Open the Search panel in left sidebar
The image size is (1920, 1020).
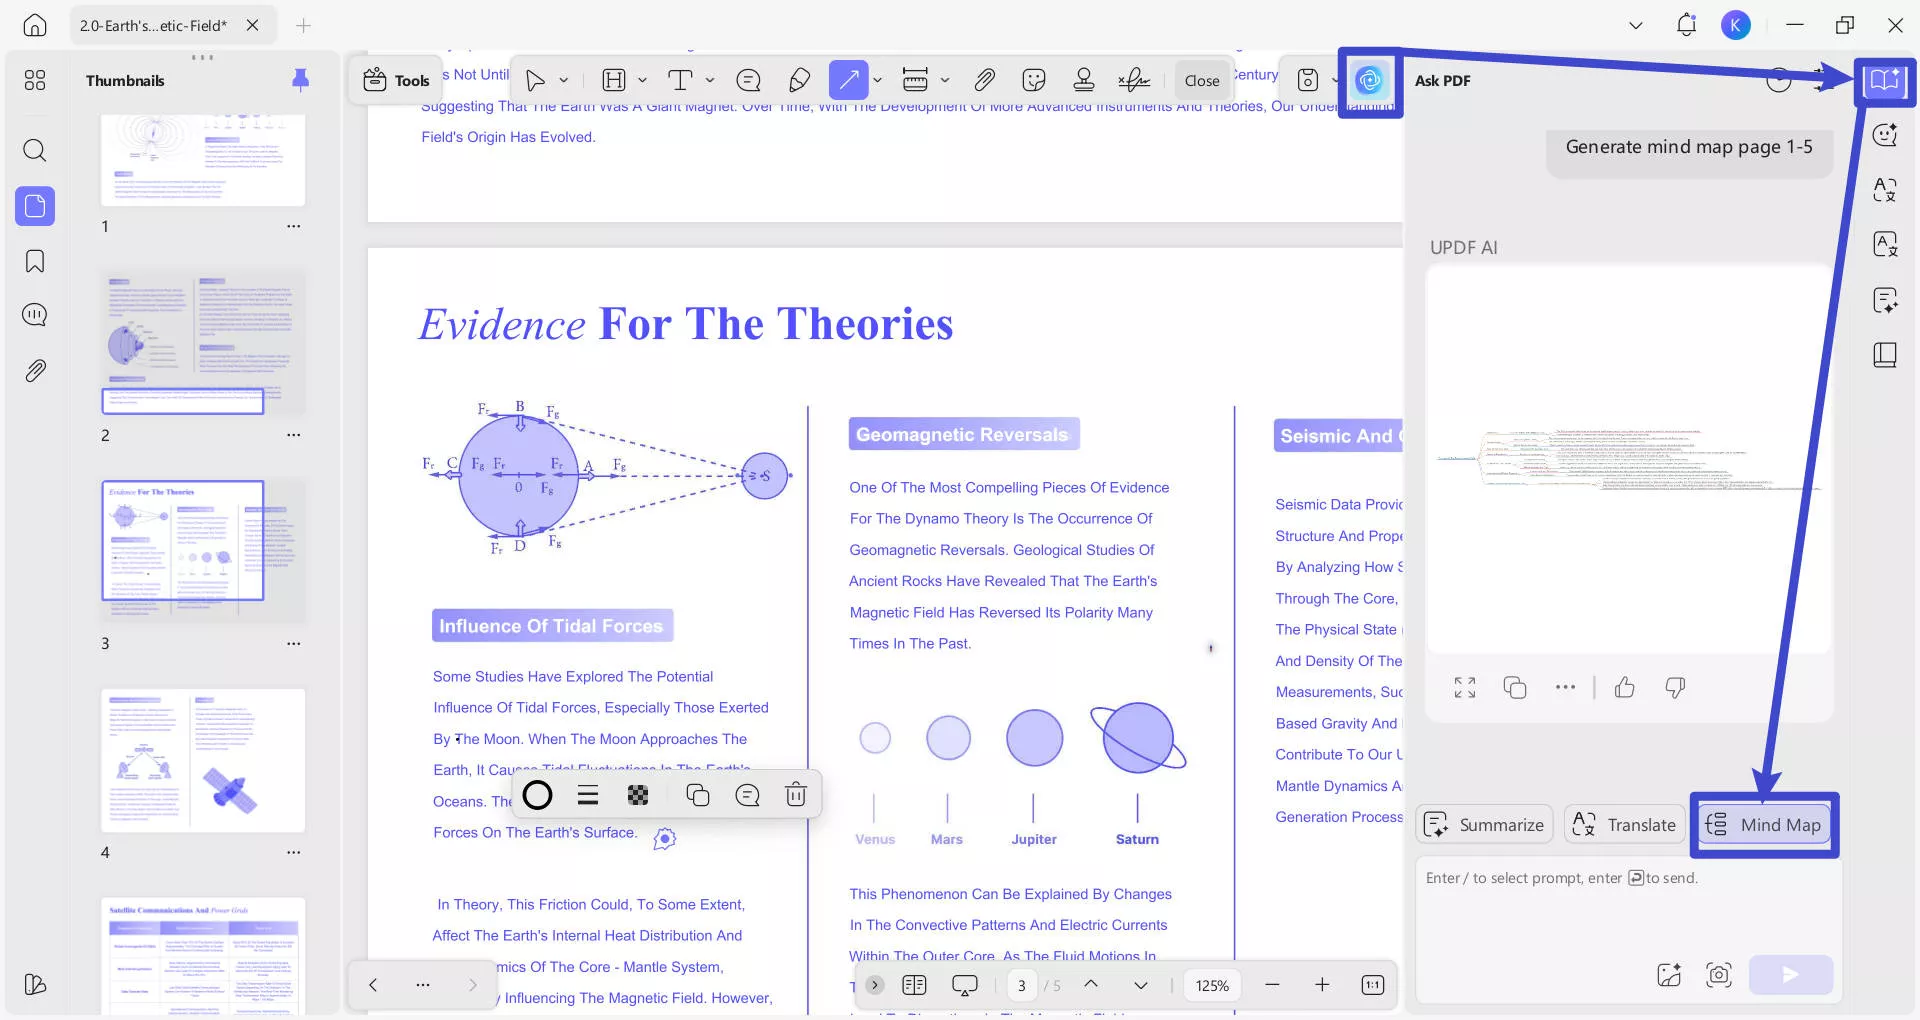pyautogui.click(x=35, y=151)
